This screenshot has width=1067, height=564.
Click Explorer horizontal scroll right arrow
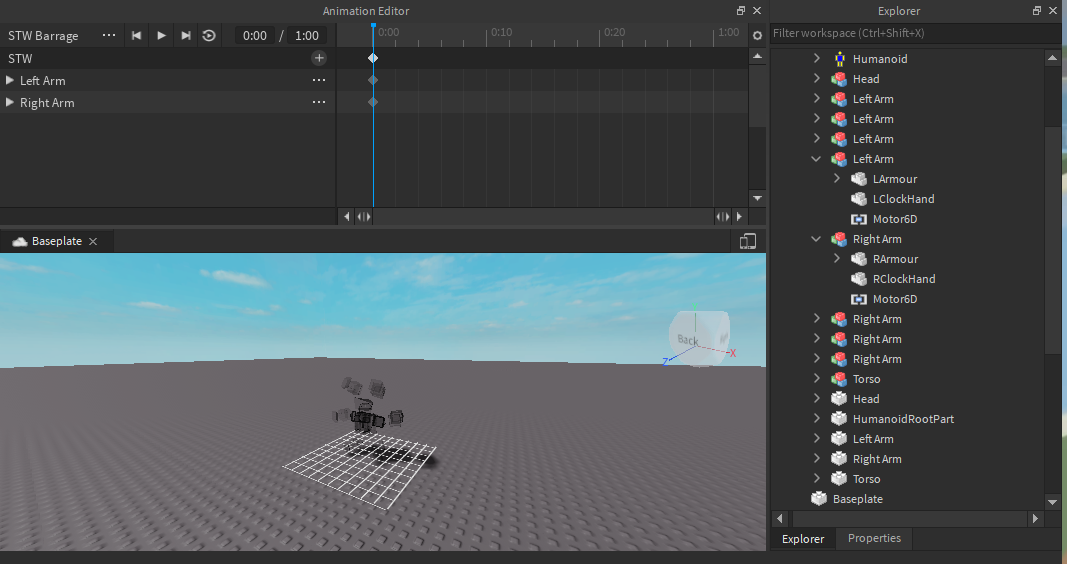[1035, 518]
